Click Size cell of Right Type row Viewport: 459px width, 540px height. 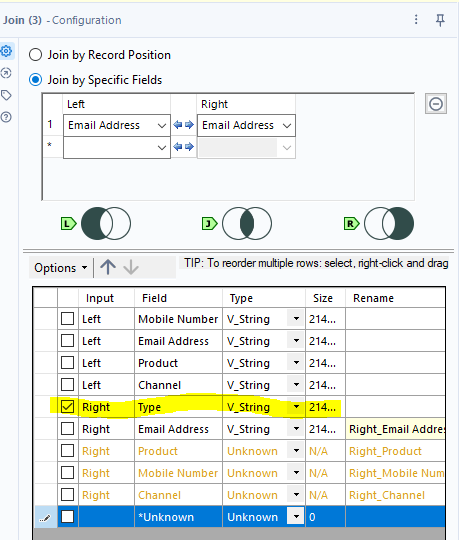[x=325, y=407]
